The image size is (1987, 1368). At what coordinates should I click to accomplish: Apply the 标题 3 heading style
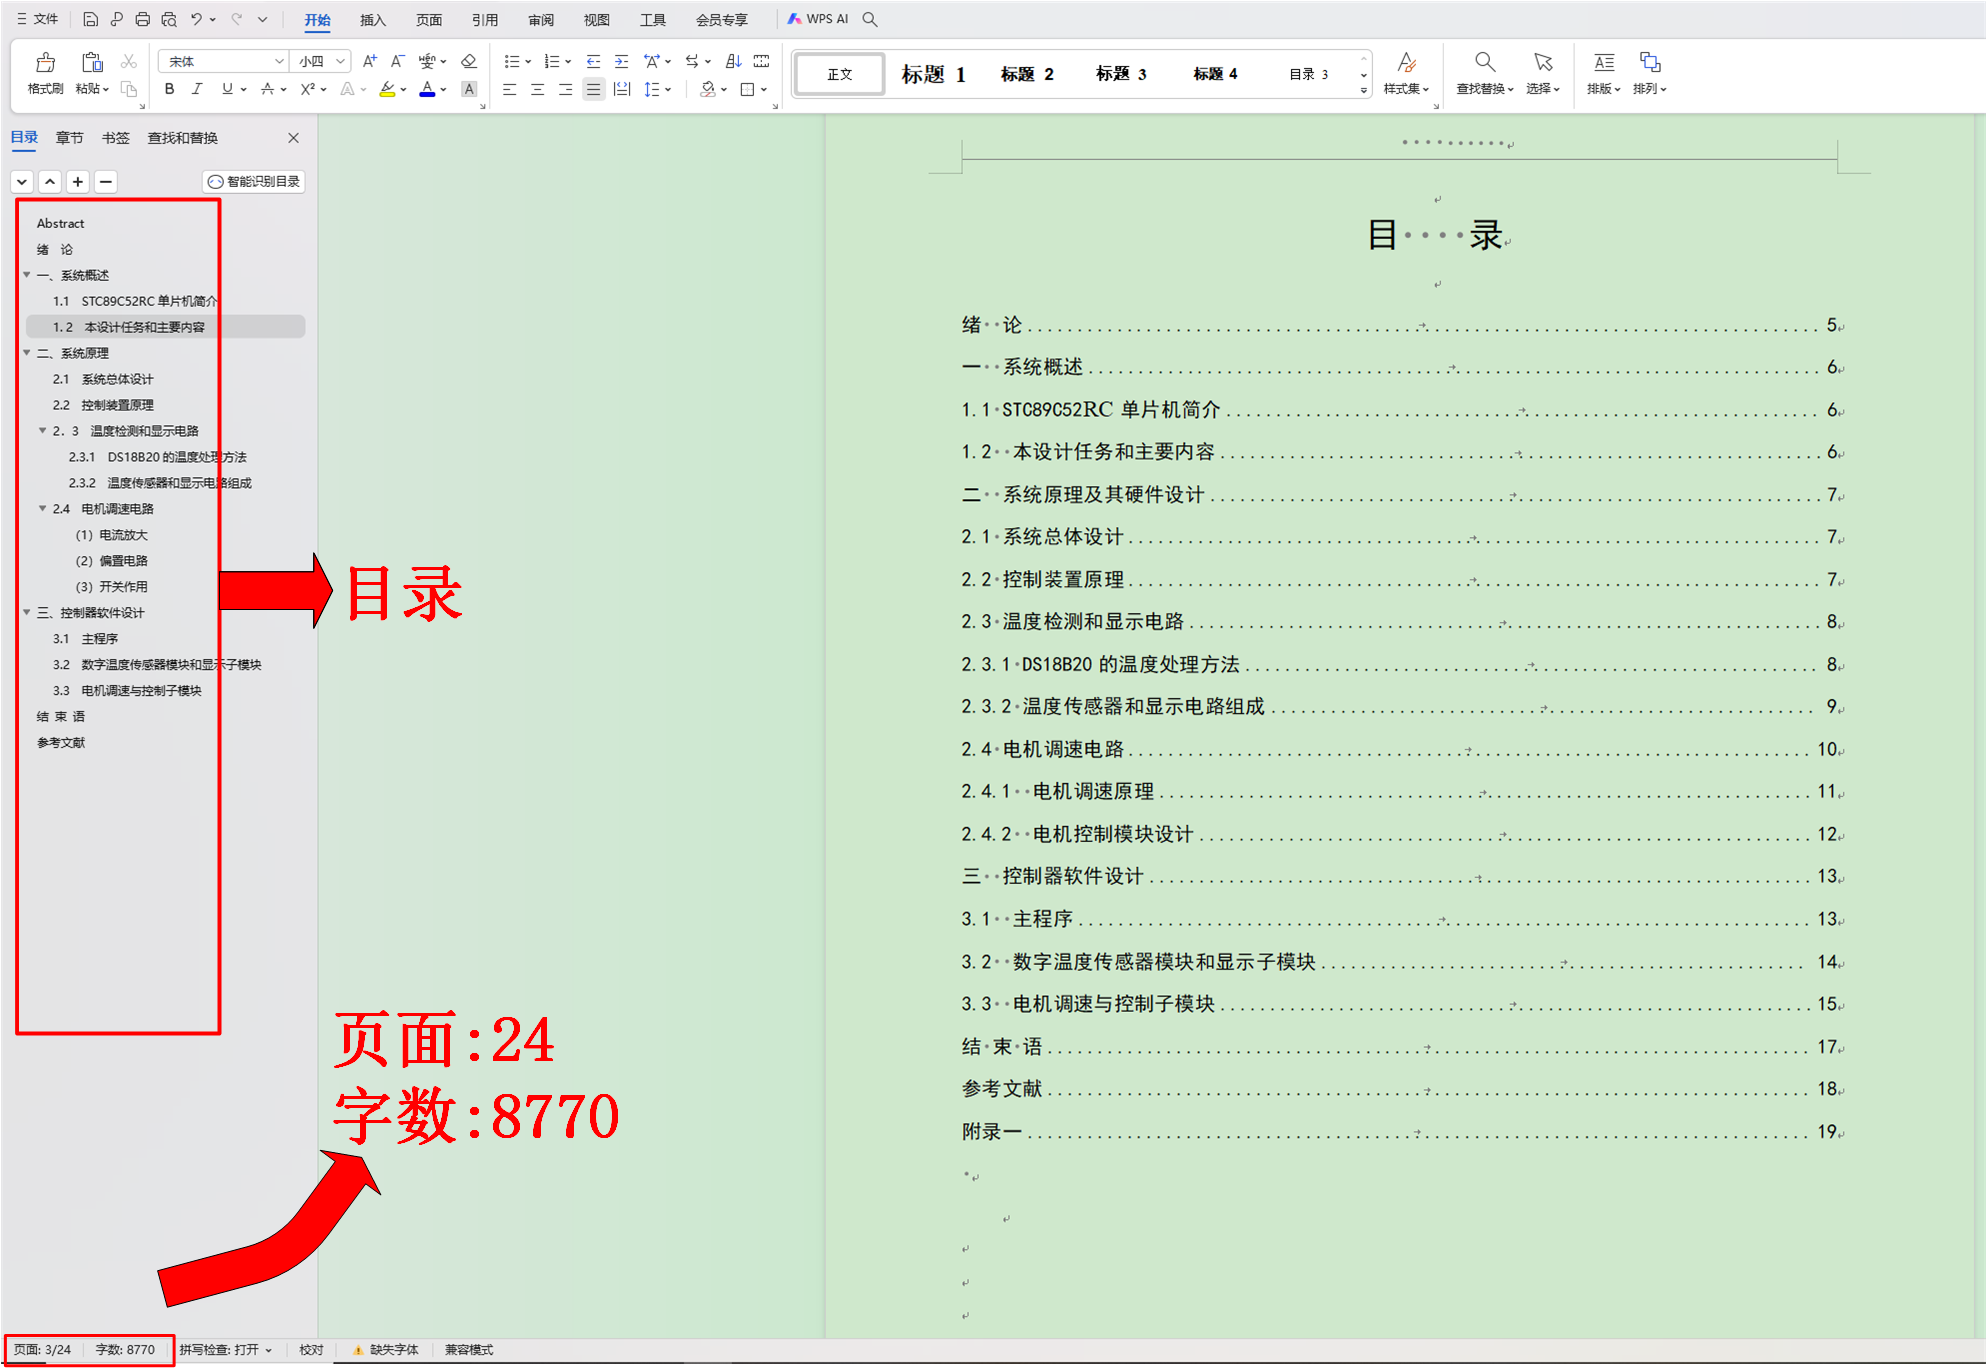coord(1121,74)
